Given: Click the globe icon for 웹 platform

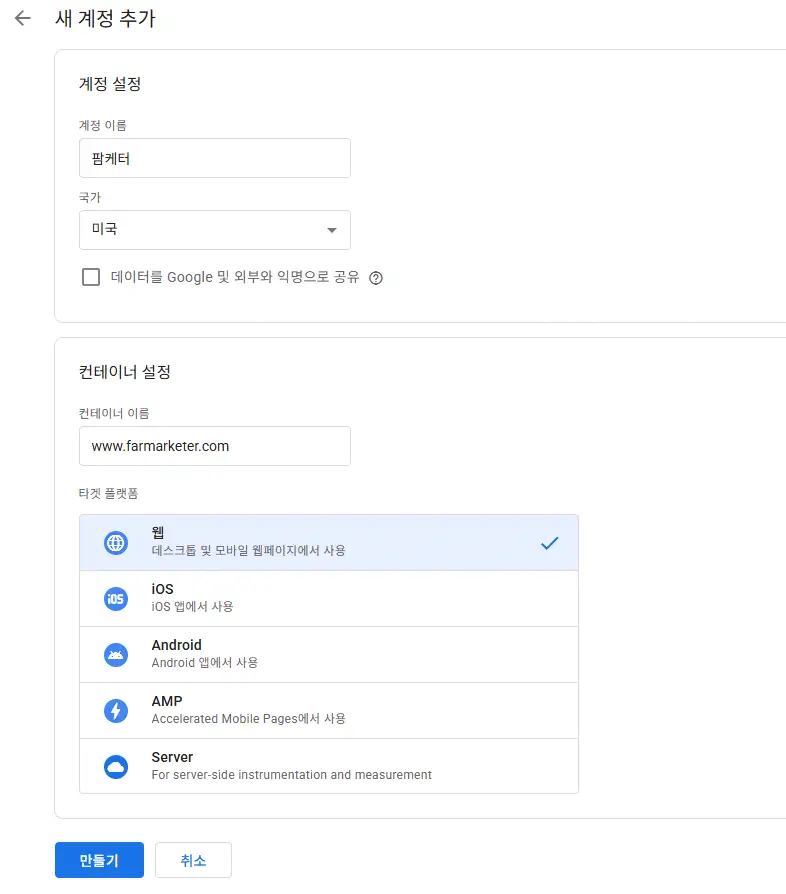Looking at the screenshot, I should tap(116, 543).
